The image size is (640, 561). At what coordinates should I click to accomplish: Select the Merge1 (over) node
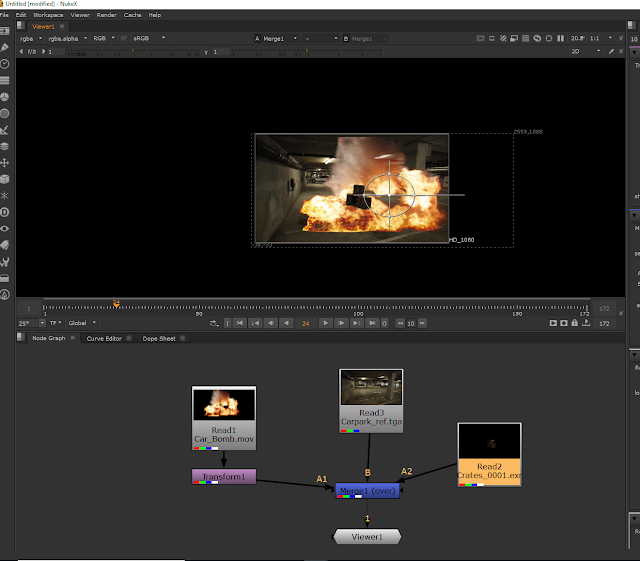tap(367, 491)
